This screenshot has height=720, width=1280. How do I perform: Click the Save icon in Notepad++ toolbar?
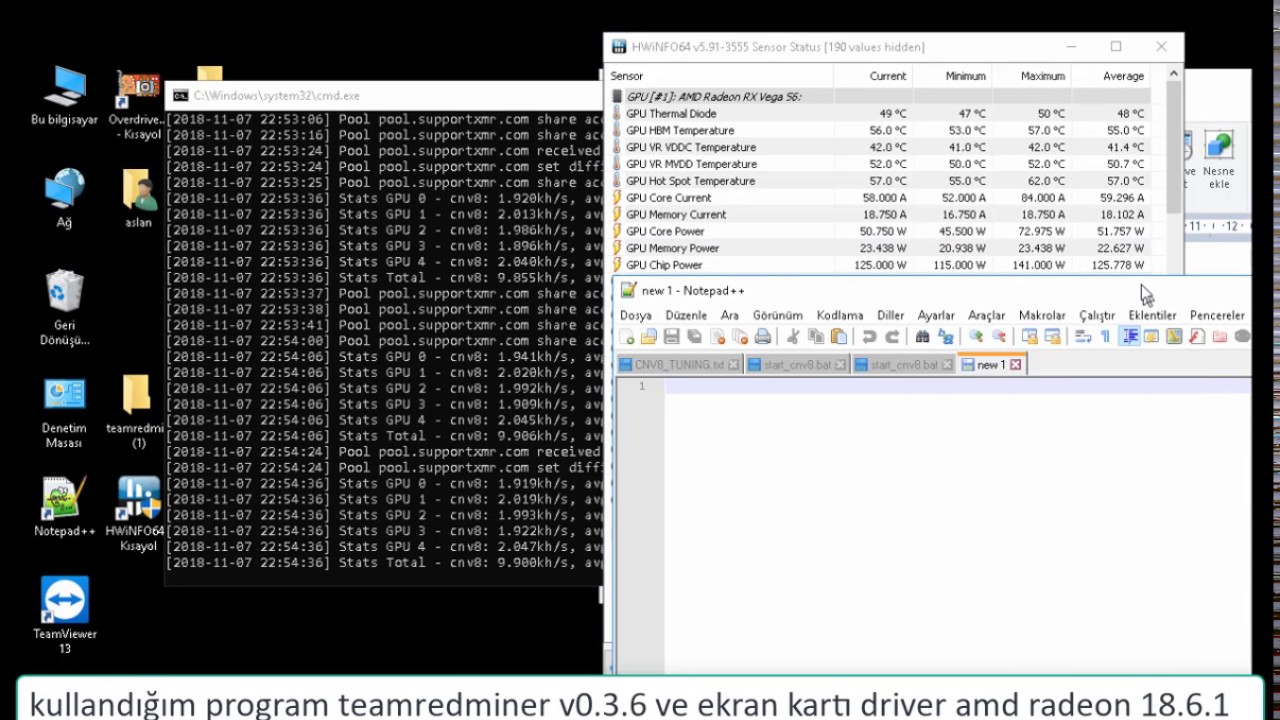pyautogui.click(x=671, y=337)
